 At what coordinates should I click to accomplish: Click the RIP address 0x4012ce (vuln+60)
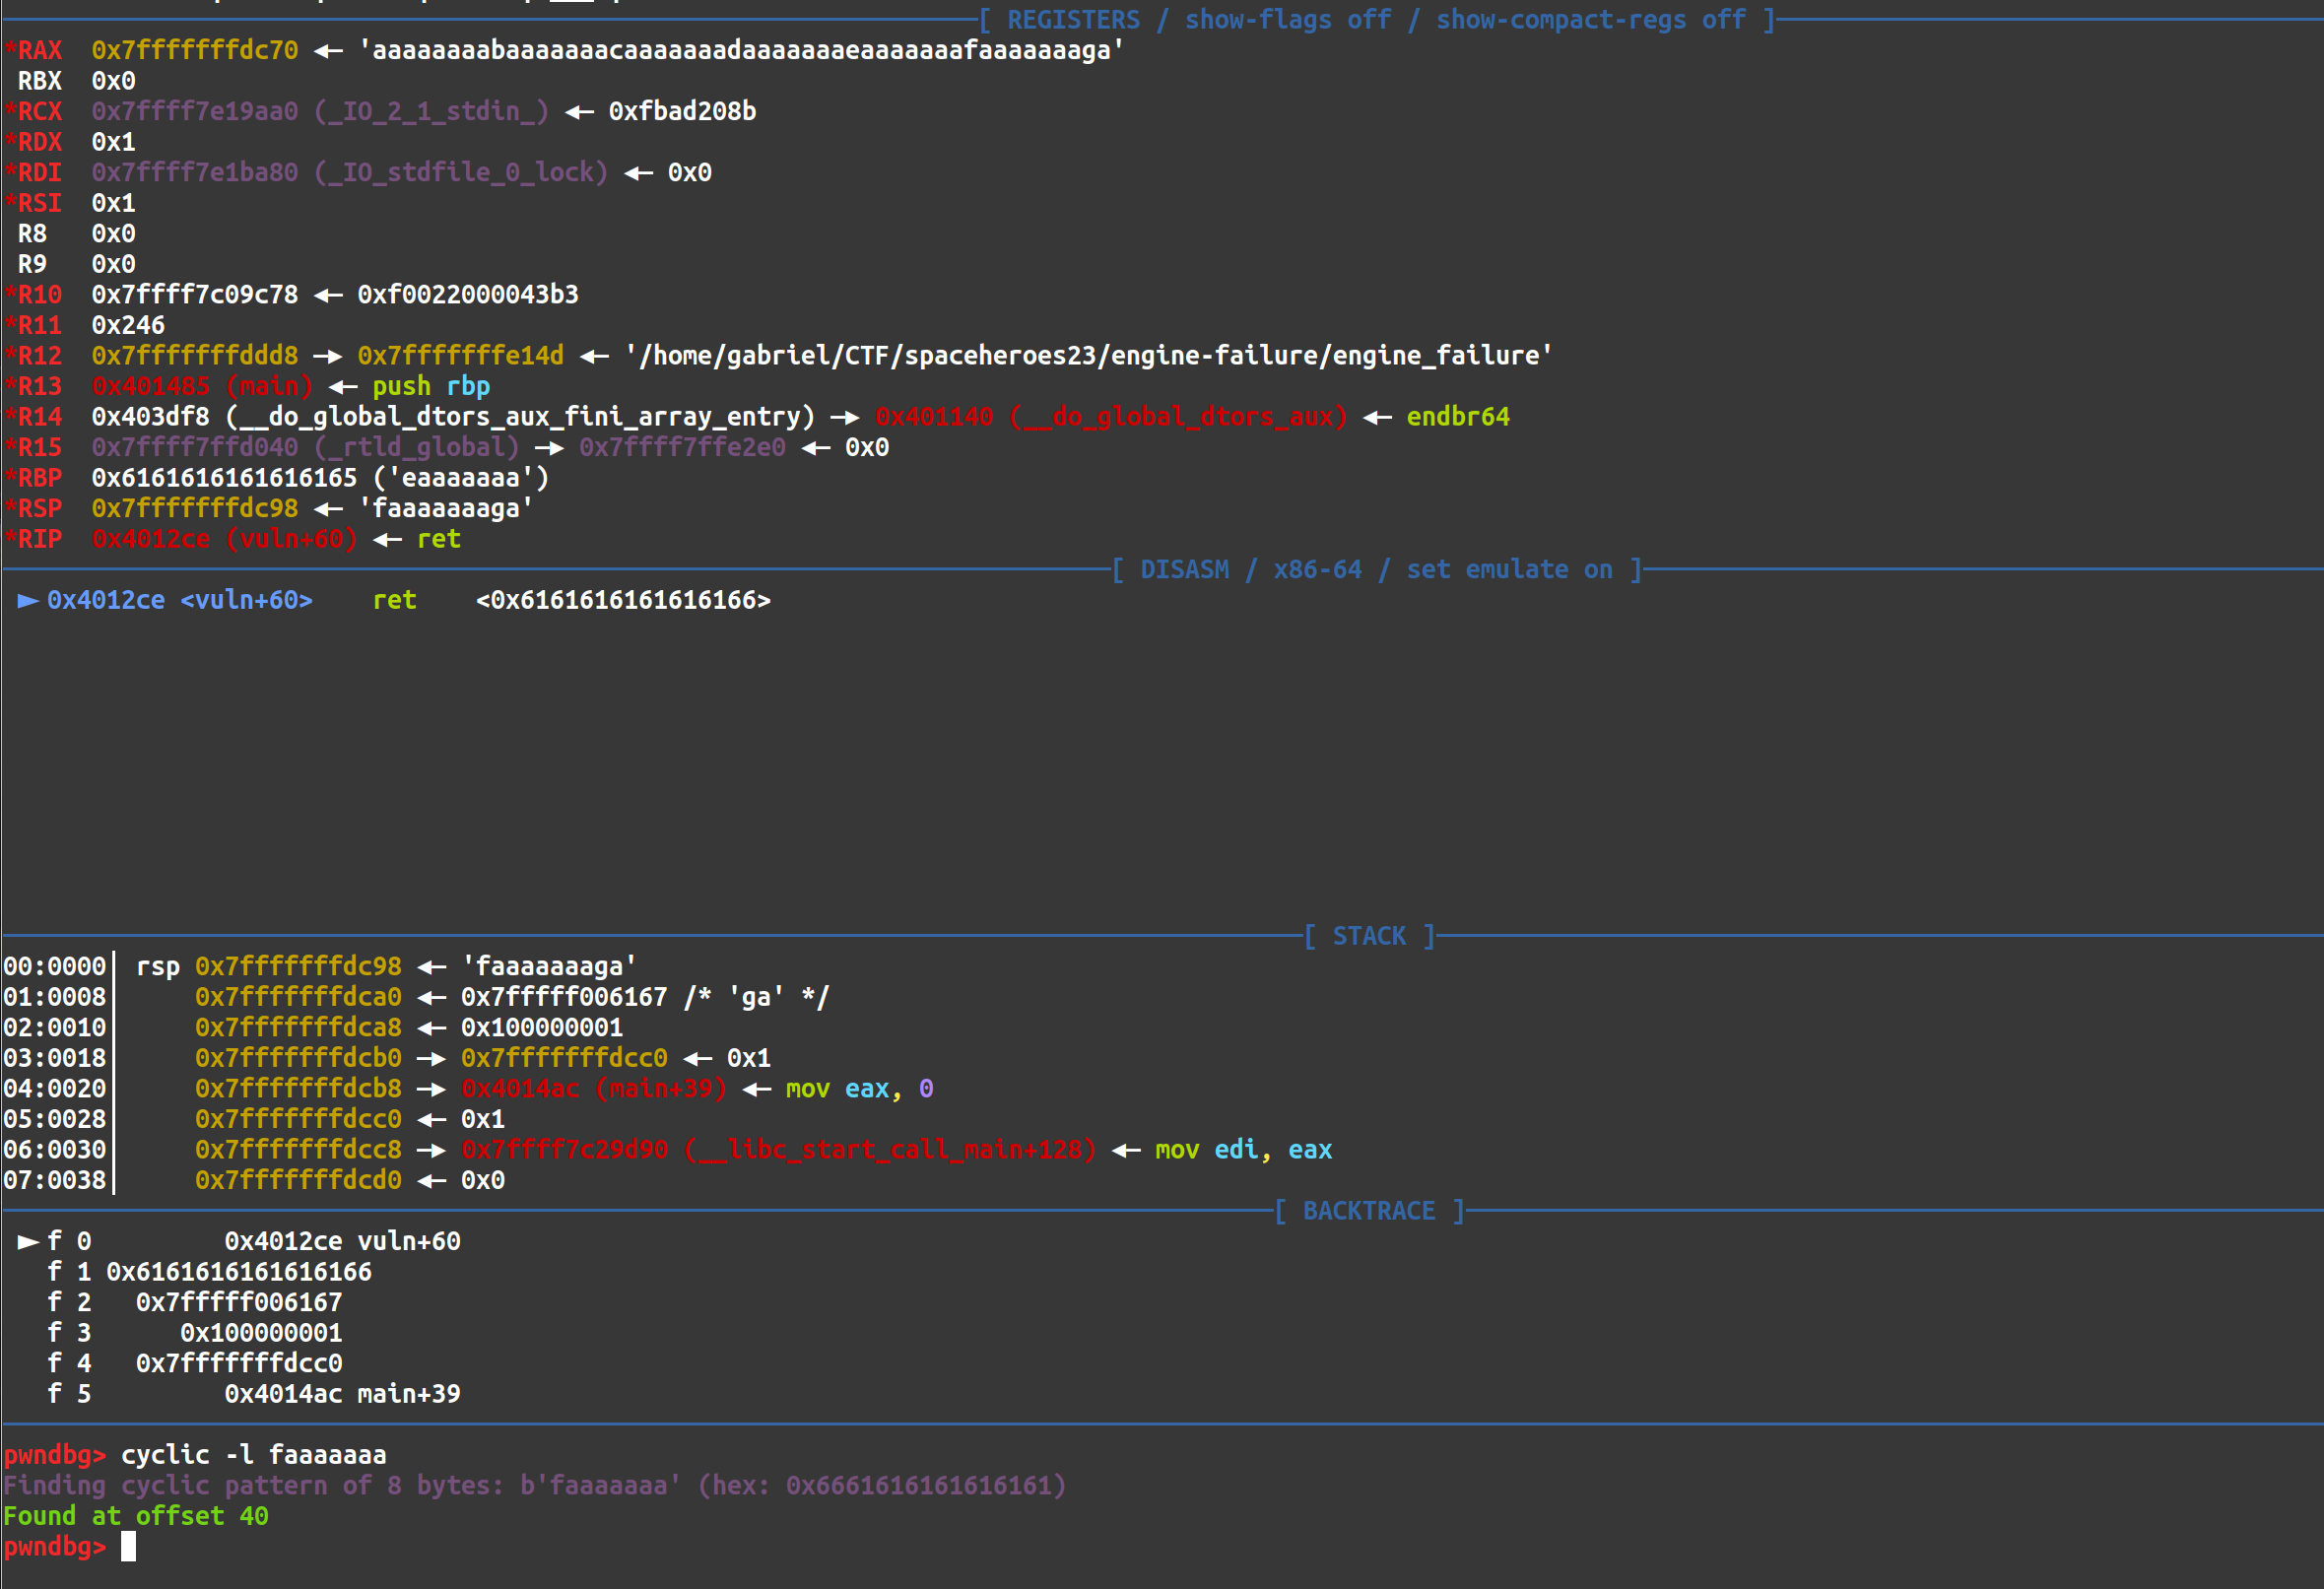tap(224, 539)
